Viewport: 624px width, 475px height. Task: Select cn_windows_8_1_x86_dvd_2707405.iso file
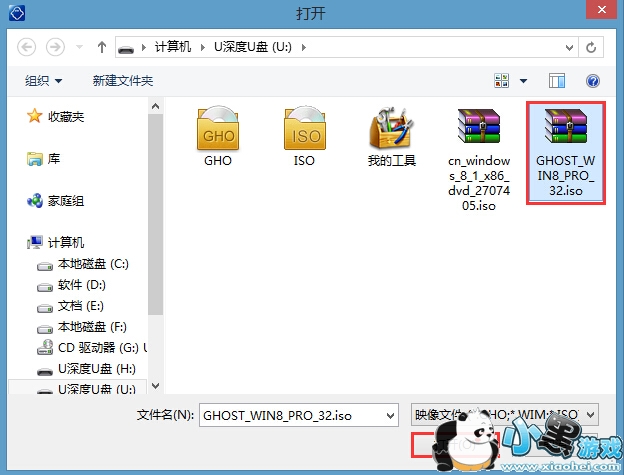point(479,158)
